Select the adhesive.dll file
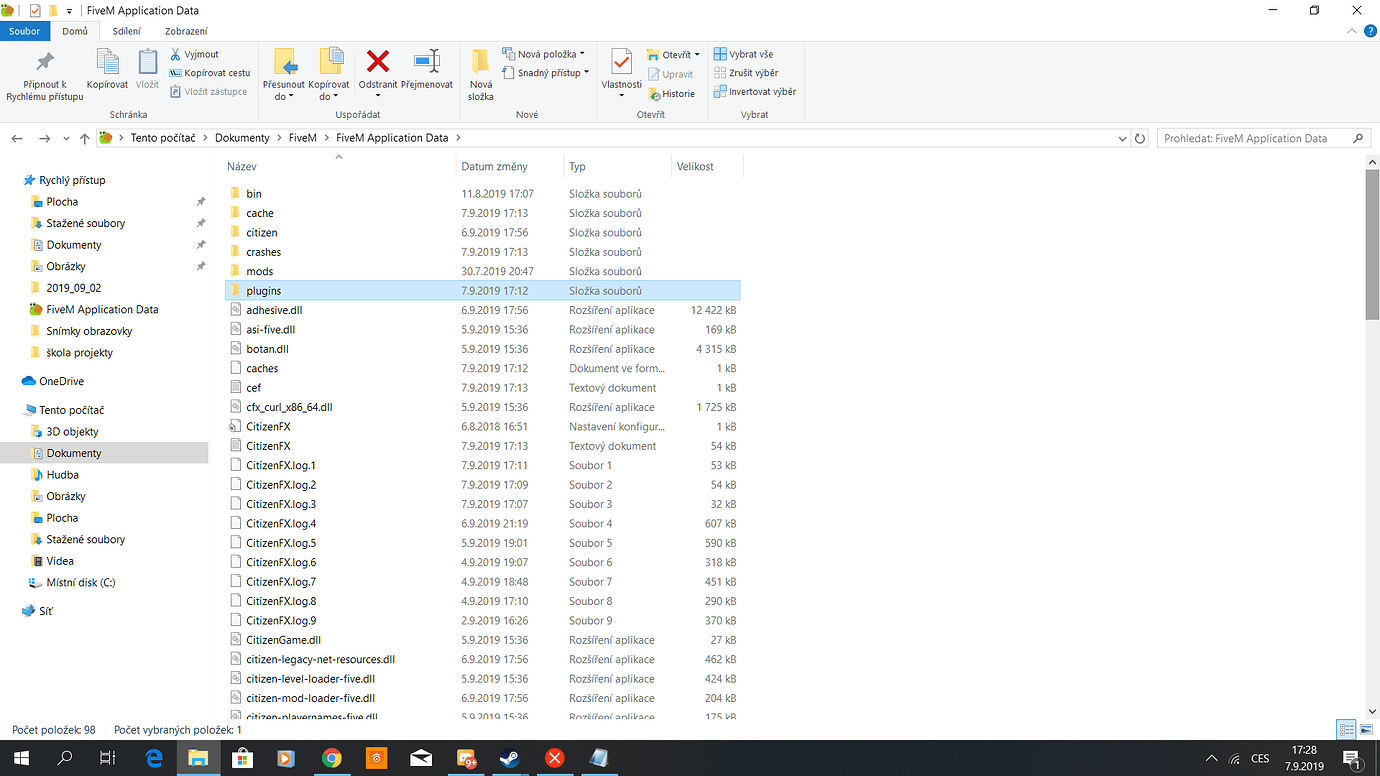Screen dimensions: 1380x776 274,310
